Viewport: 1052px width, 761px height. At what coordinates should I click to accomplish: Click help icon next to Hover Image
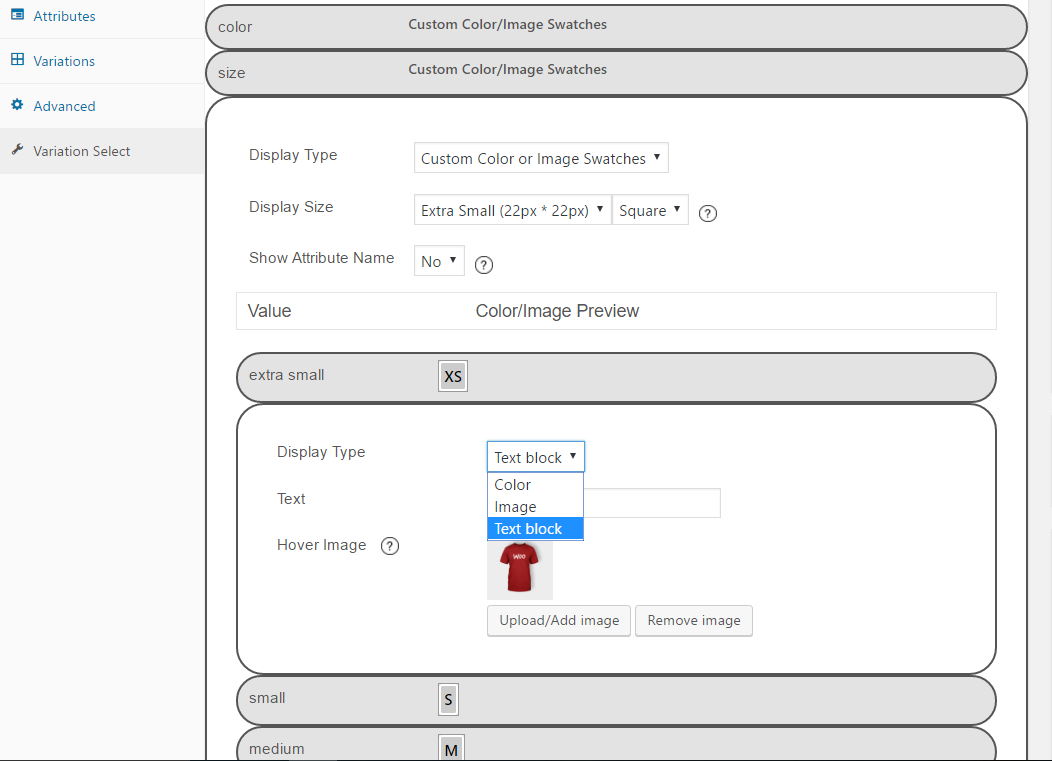(390, 546)
